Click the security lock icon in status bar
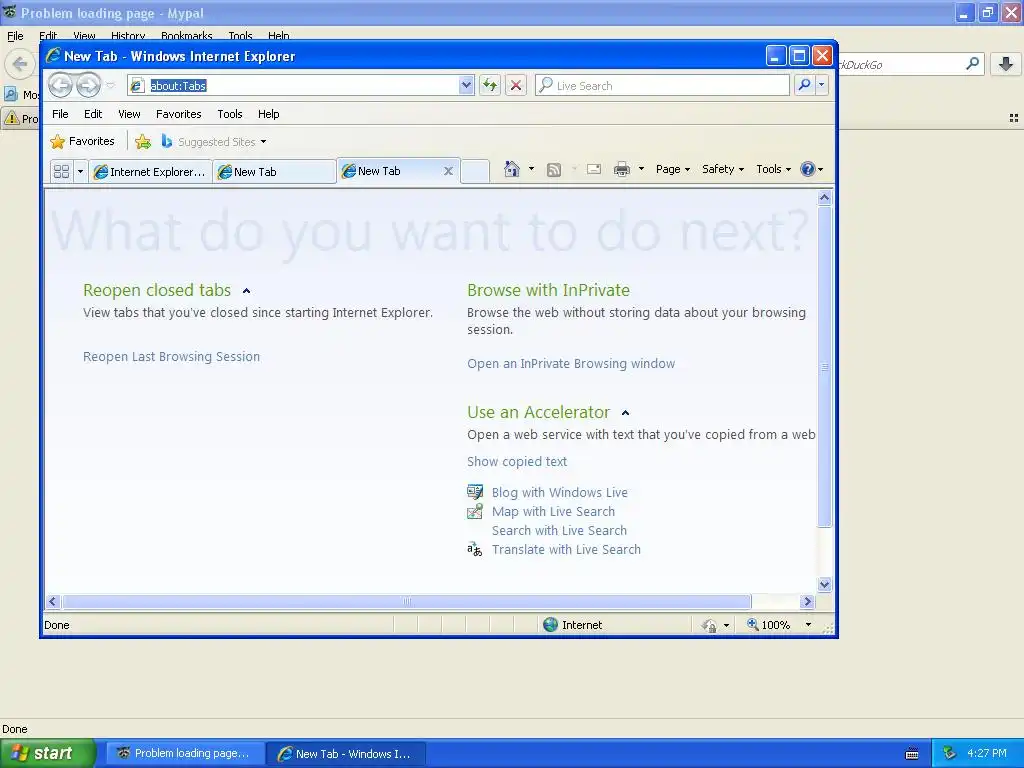 (709, 626)
